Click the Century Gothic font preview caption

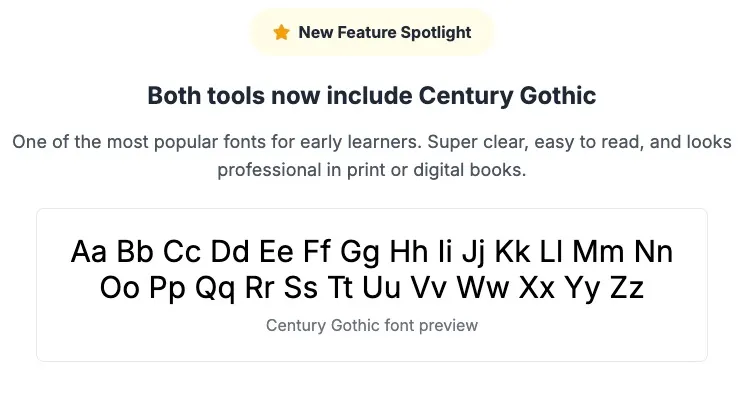372,325
